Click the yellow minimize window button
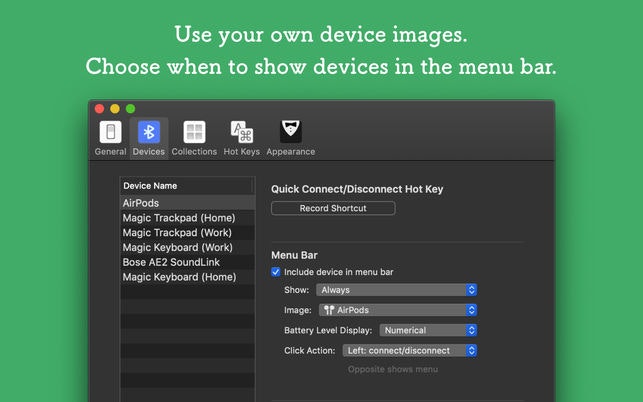643x402 pixels. (115, 109)
